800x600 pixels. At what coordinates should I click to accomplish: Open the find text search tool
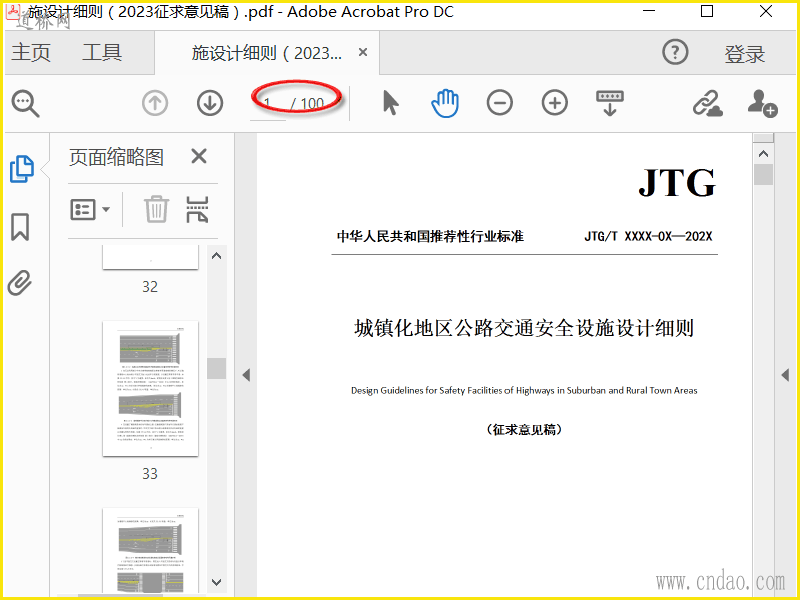point(26,104)
